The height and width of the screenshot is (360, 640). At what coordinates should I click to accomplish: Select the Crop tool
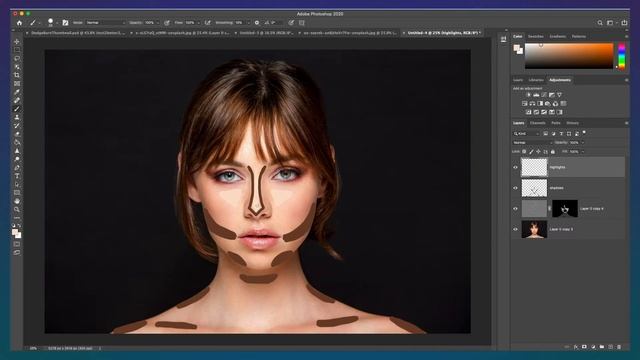click(17, 75)
